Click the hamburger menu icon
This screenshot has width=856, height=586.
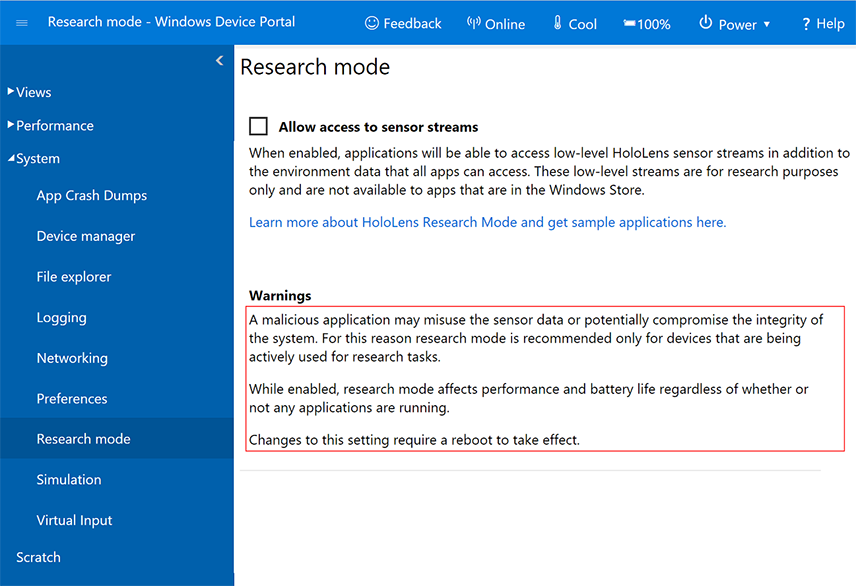pyautogui.click(x=20, y=22)
